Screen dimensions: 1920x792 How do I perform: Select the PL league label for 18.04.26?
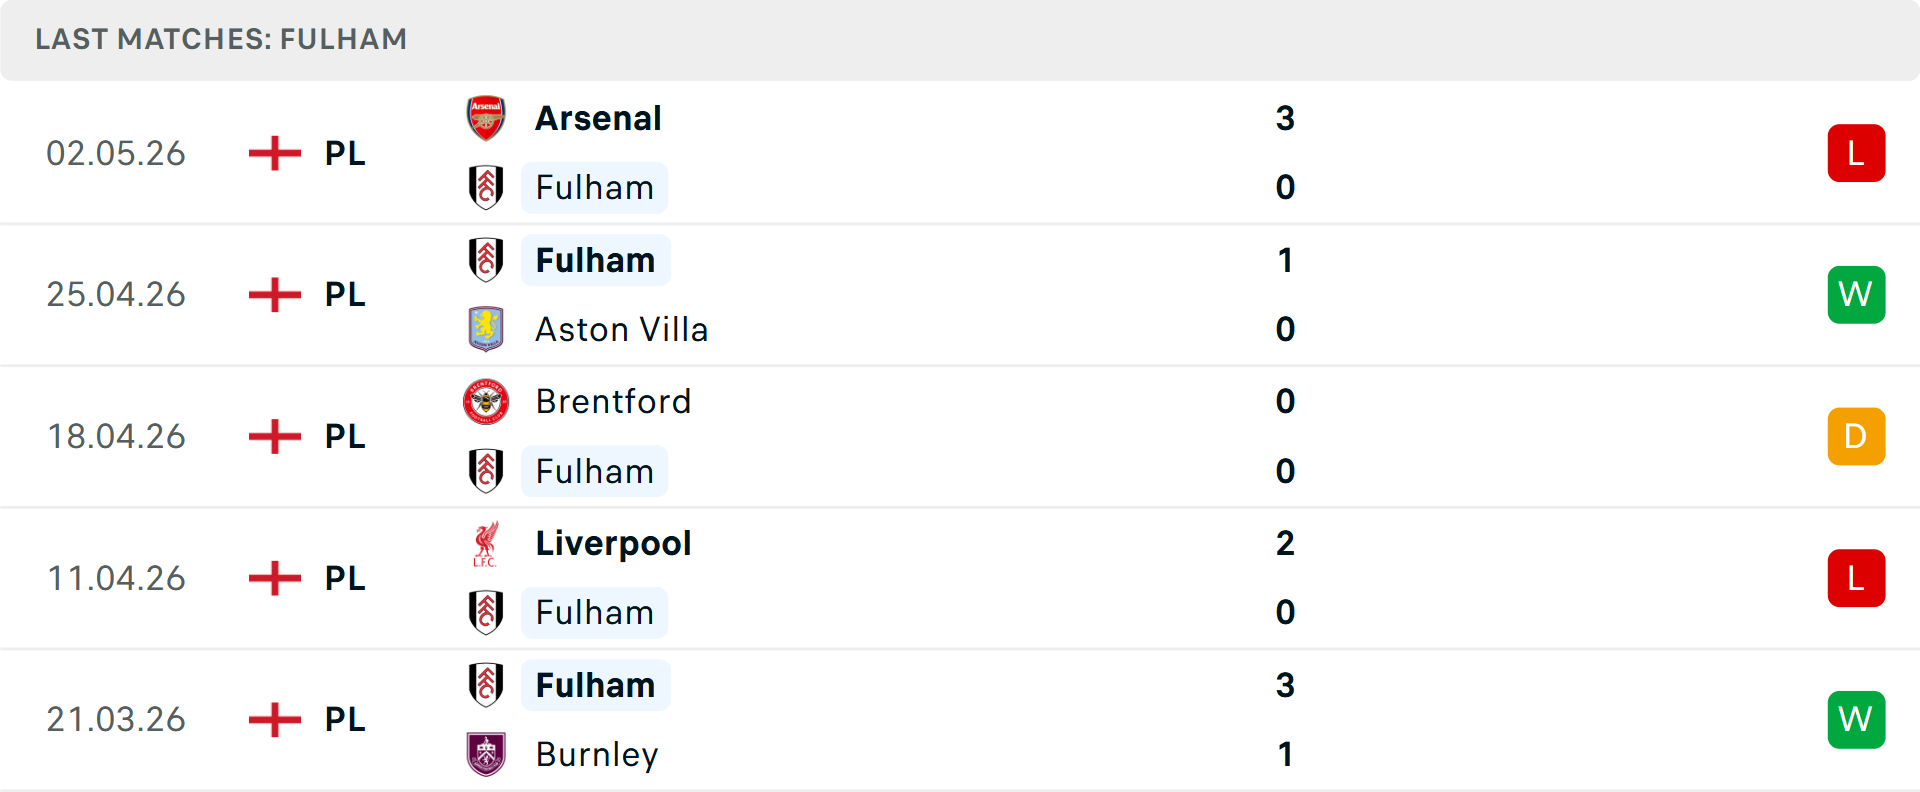tap(345, 436)
